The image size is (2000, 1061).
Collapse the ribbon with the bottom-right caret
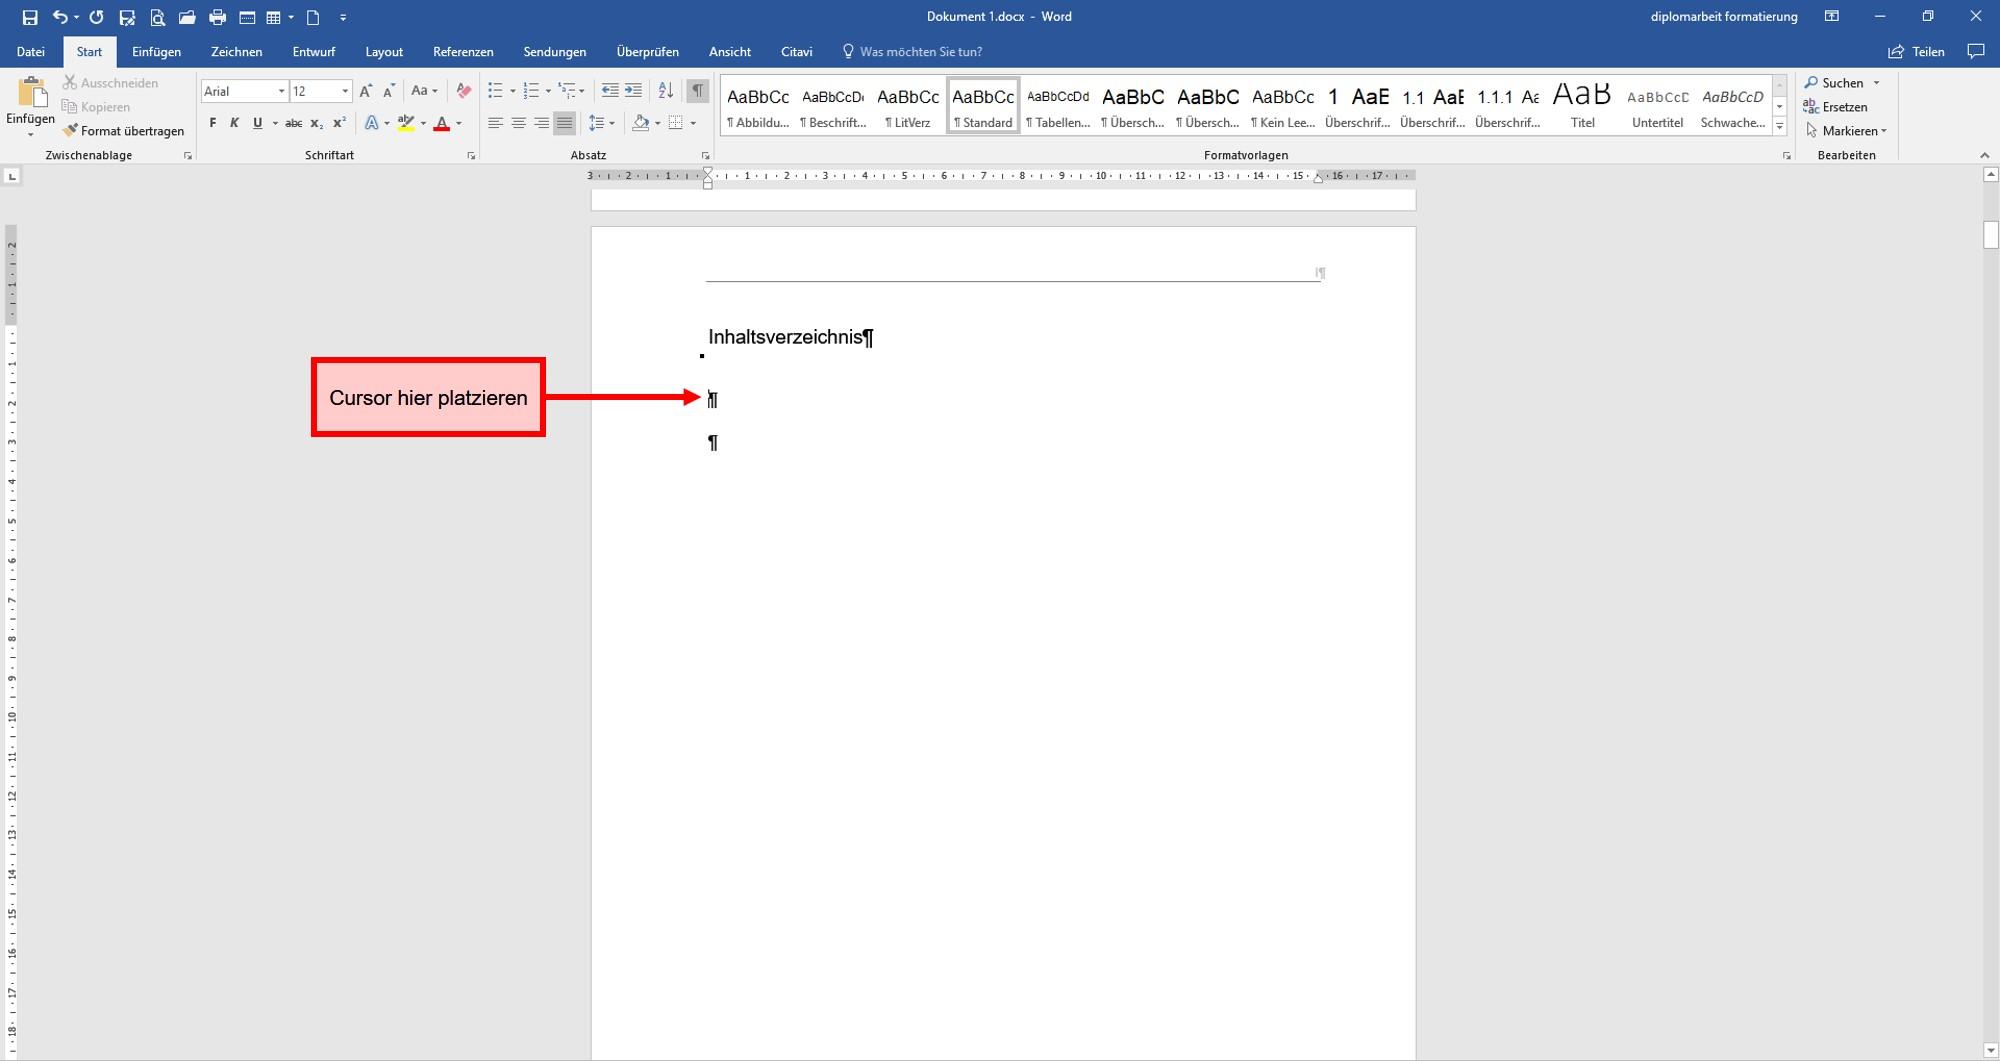(1984, 156)
